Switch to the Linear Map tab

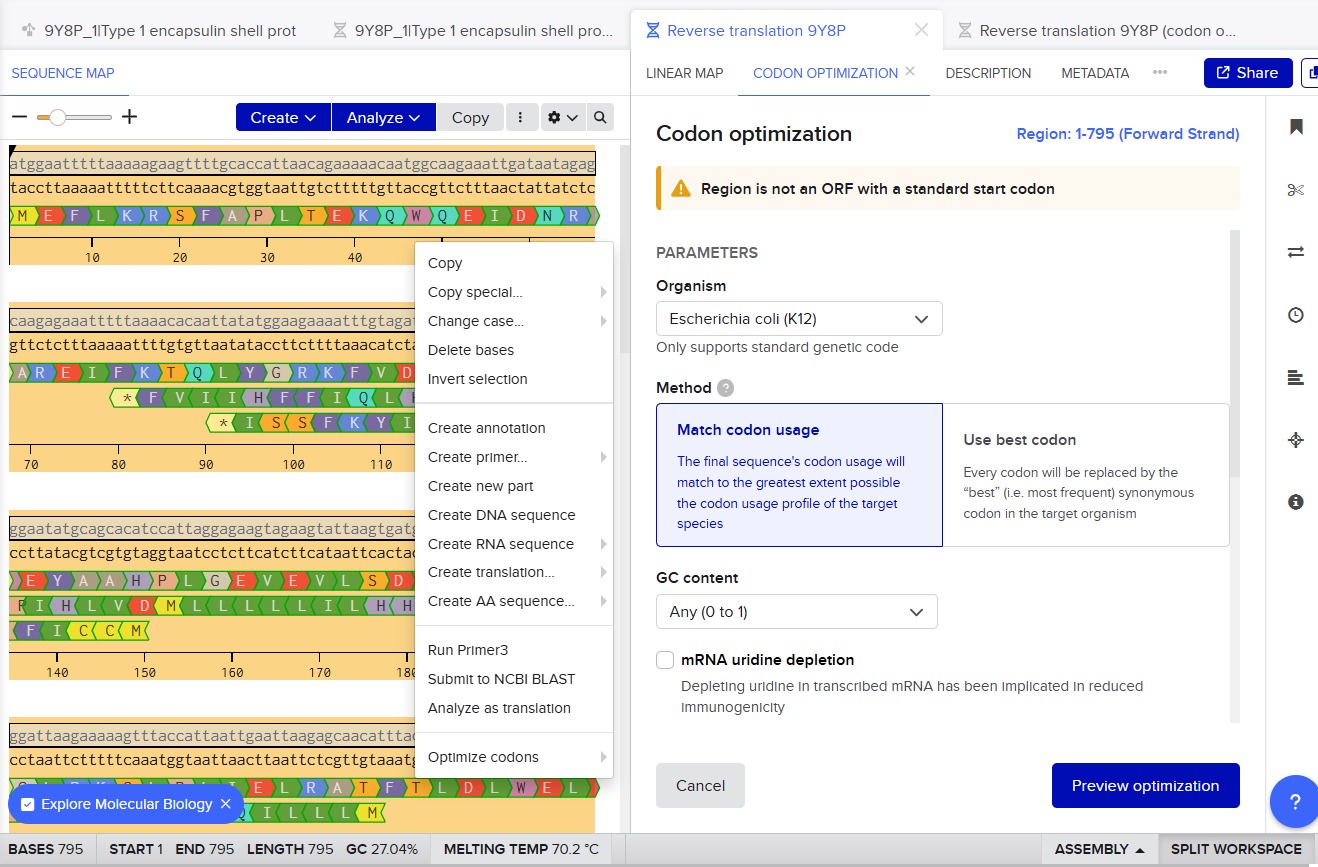click(684, 73)
